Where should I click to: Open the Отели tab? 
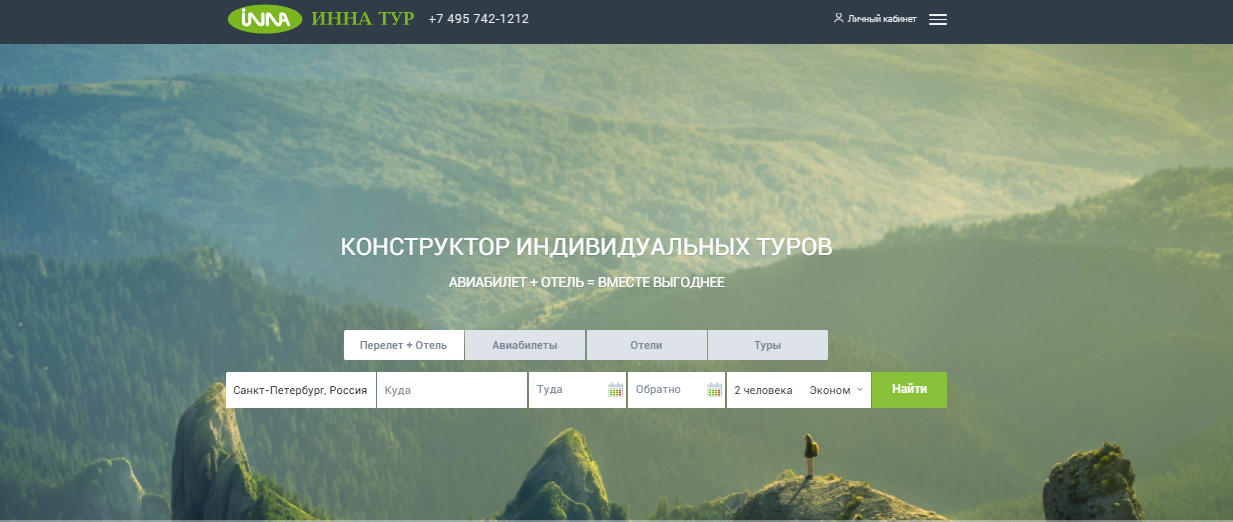(646, 345)
